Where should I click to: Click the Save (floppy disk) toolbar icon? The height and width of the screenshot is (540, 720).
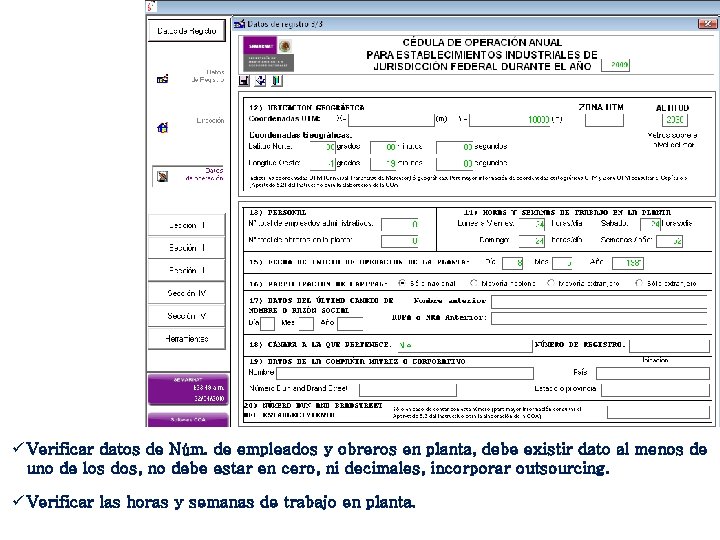coord(244,81)
